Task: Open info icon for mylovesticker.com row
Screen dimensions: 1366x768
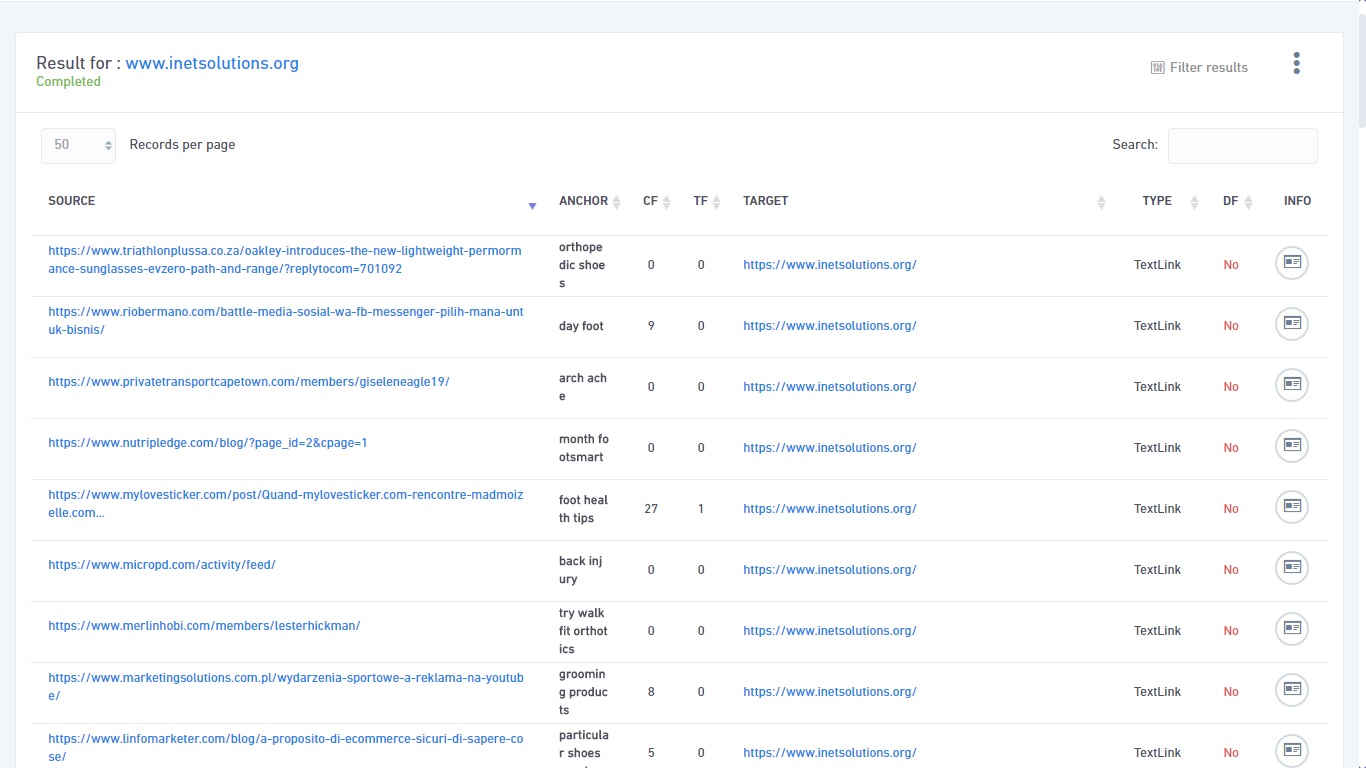Action: (x=1291, y=507)
